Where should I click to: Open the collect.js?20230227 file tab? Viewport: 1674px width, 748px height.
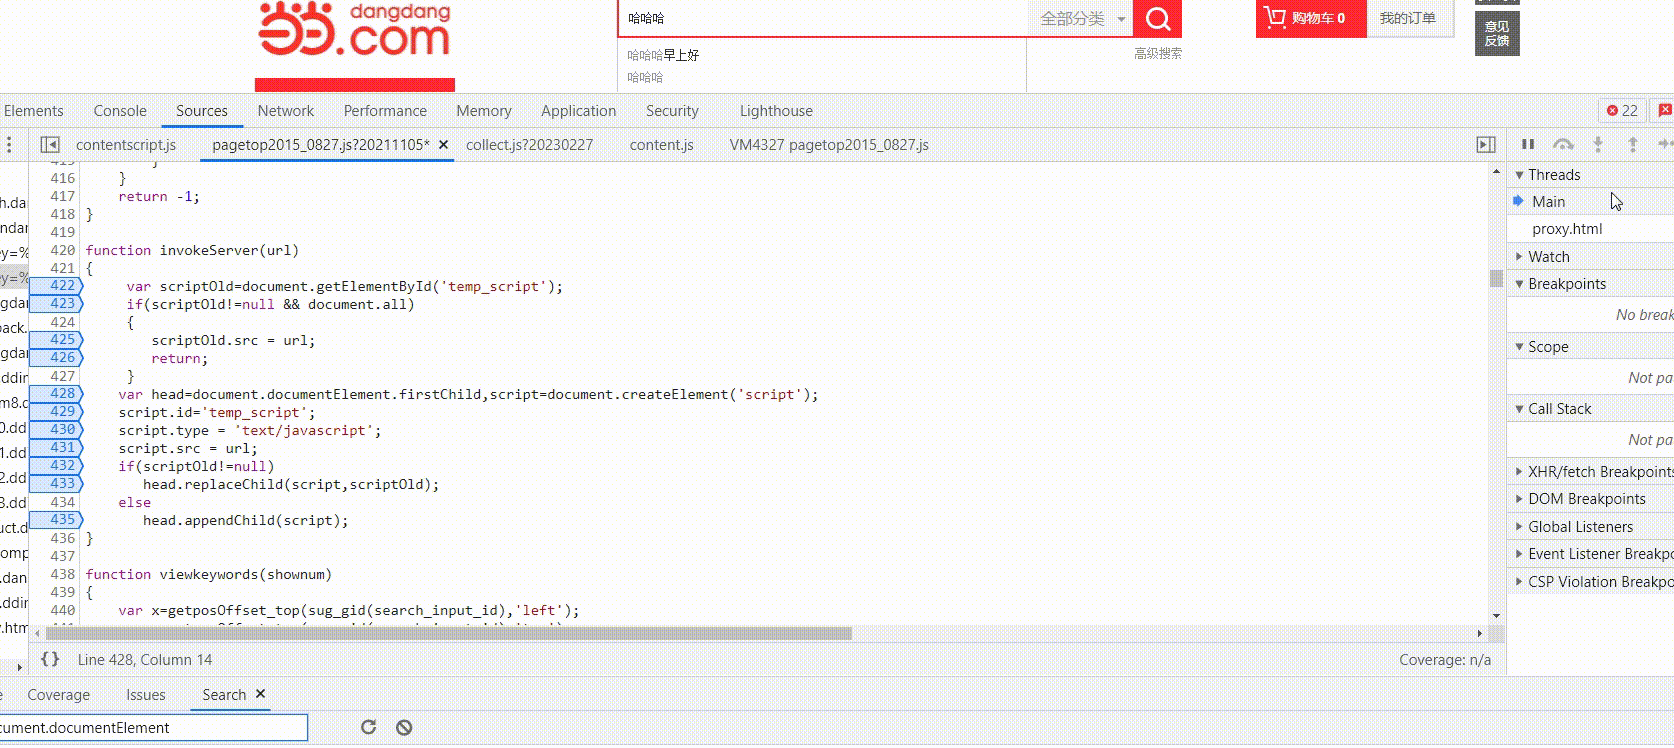(529, 145)
